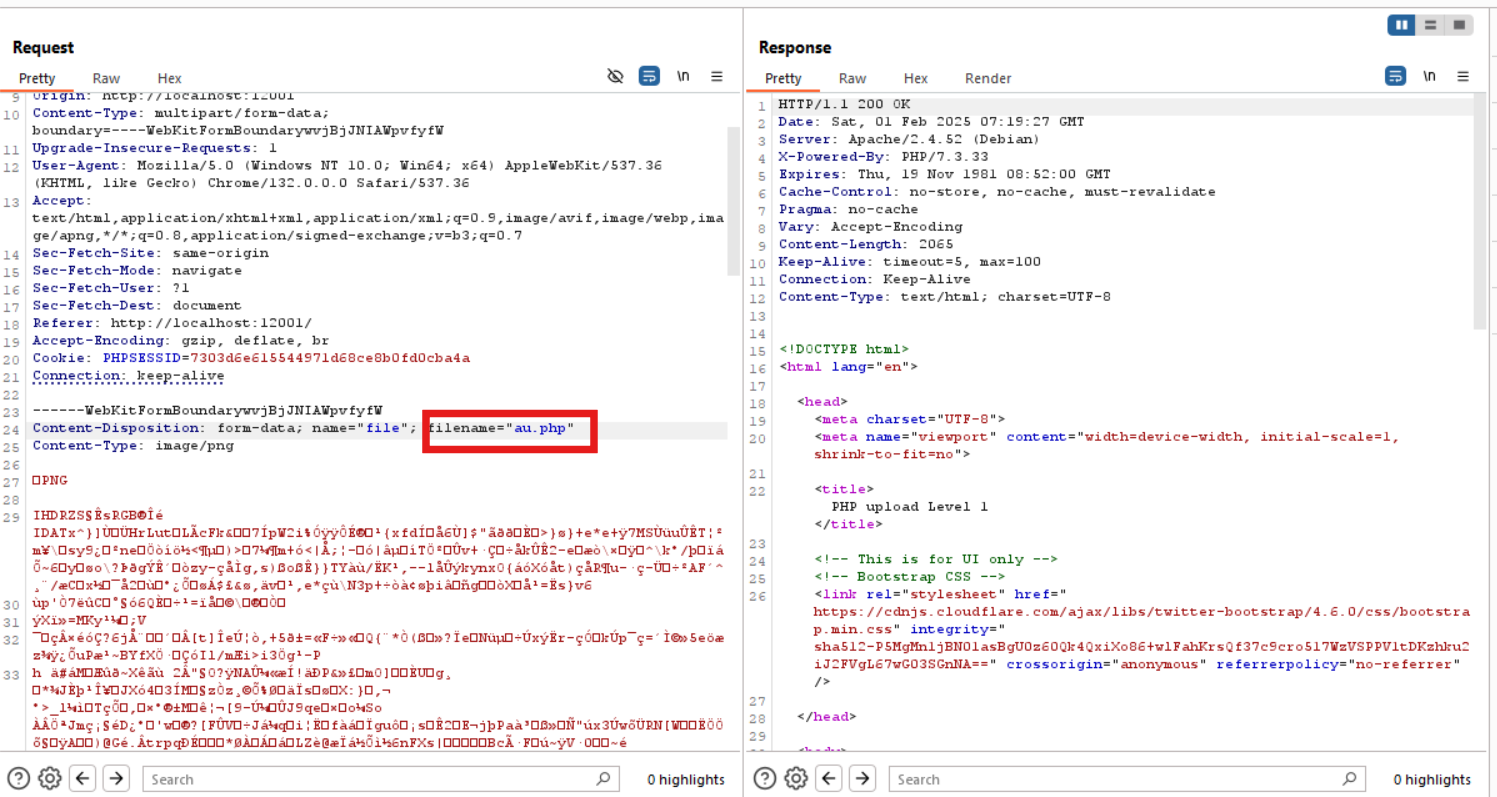This screenshot has height=797, width=1497.
Task: Switch to top-bottom stacked layout view
Action: (1431, 25)
